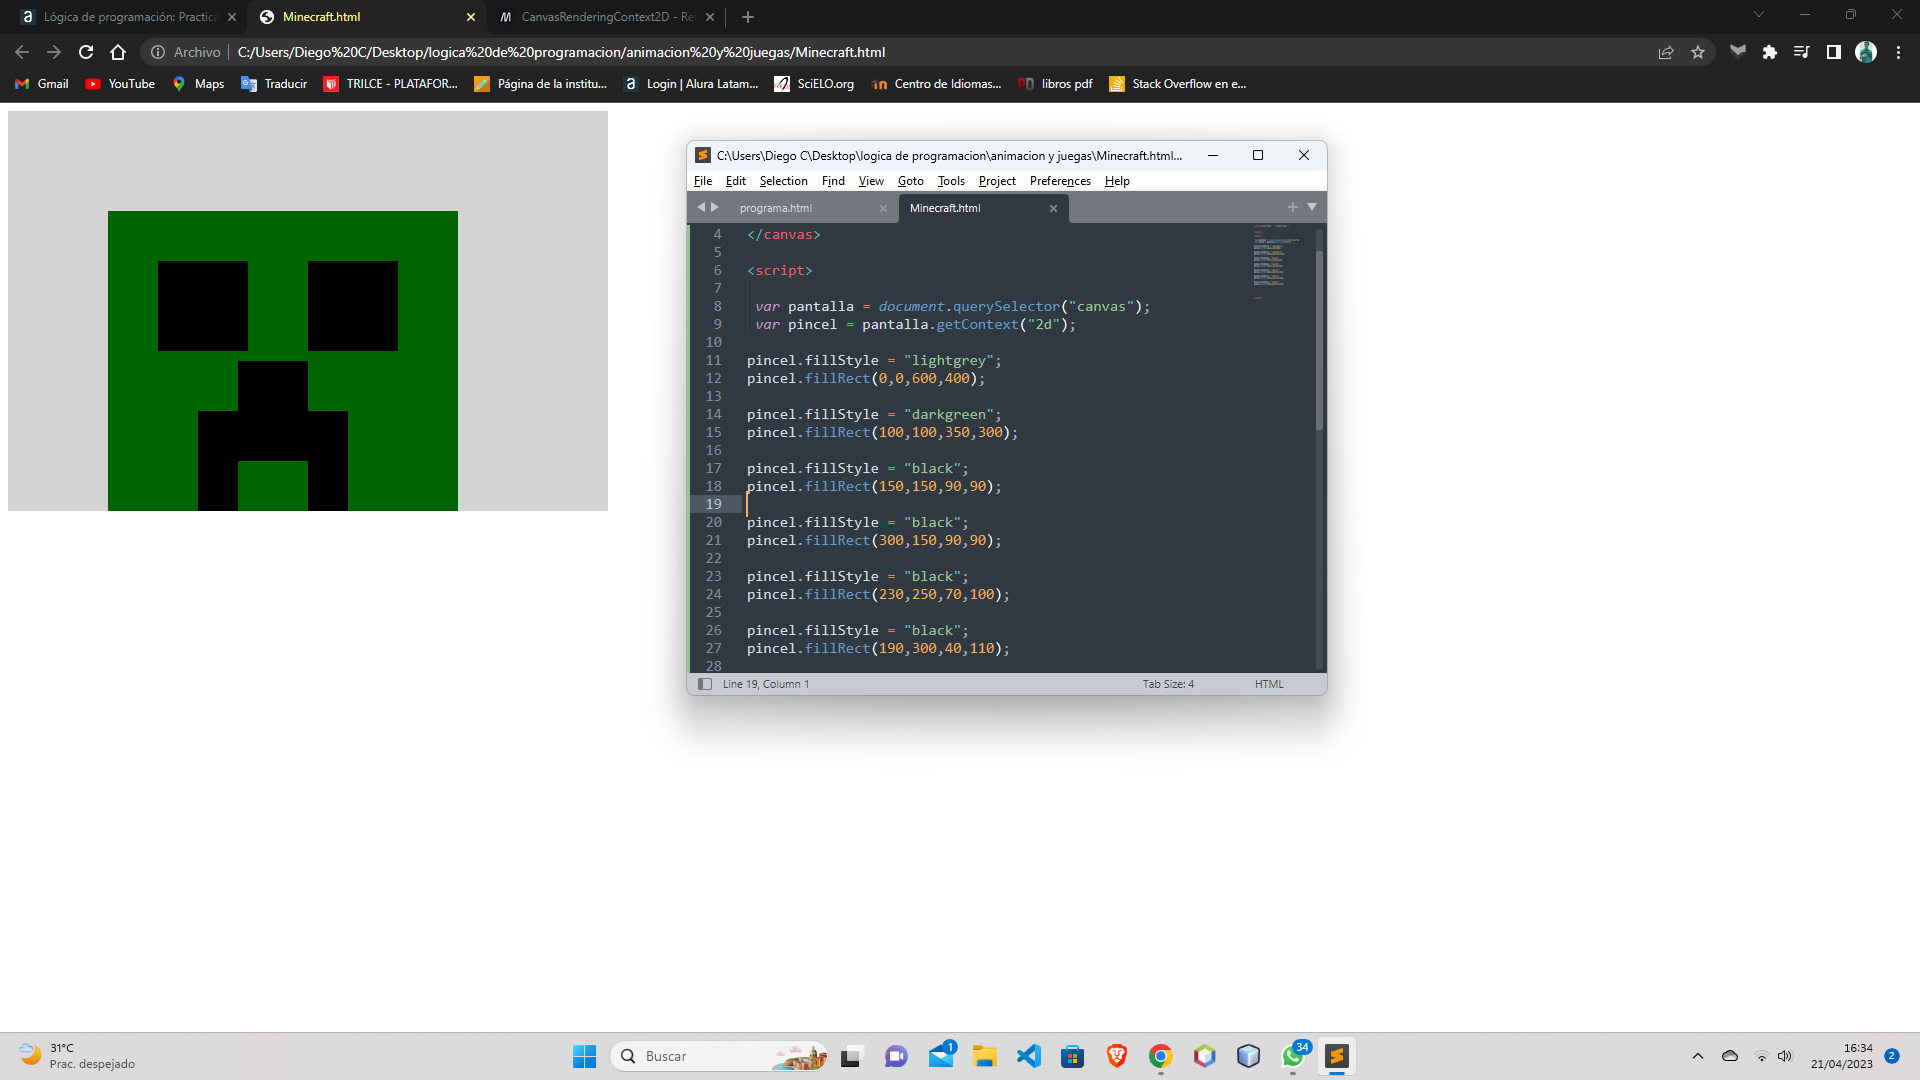
Task: Open the Stack Overflow bookmark
Action: pyautogui.click(x=1178, y=84)
